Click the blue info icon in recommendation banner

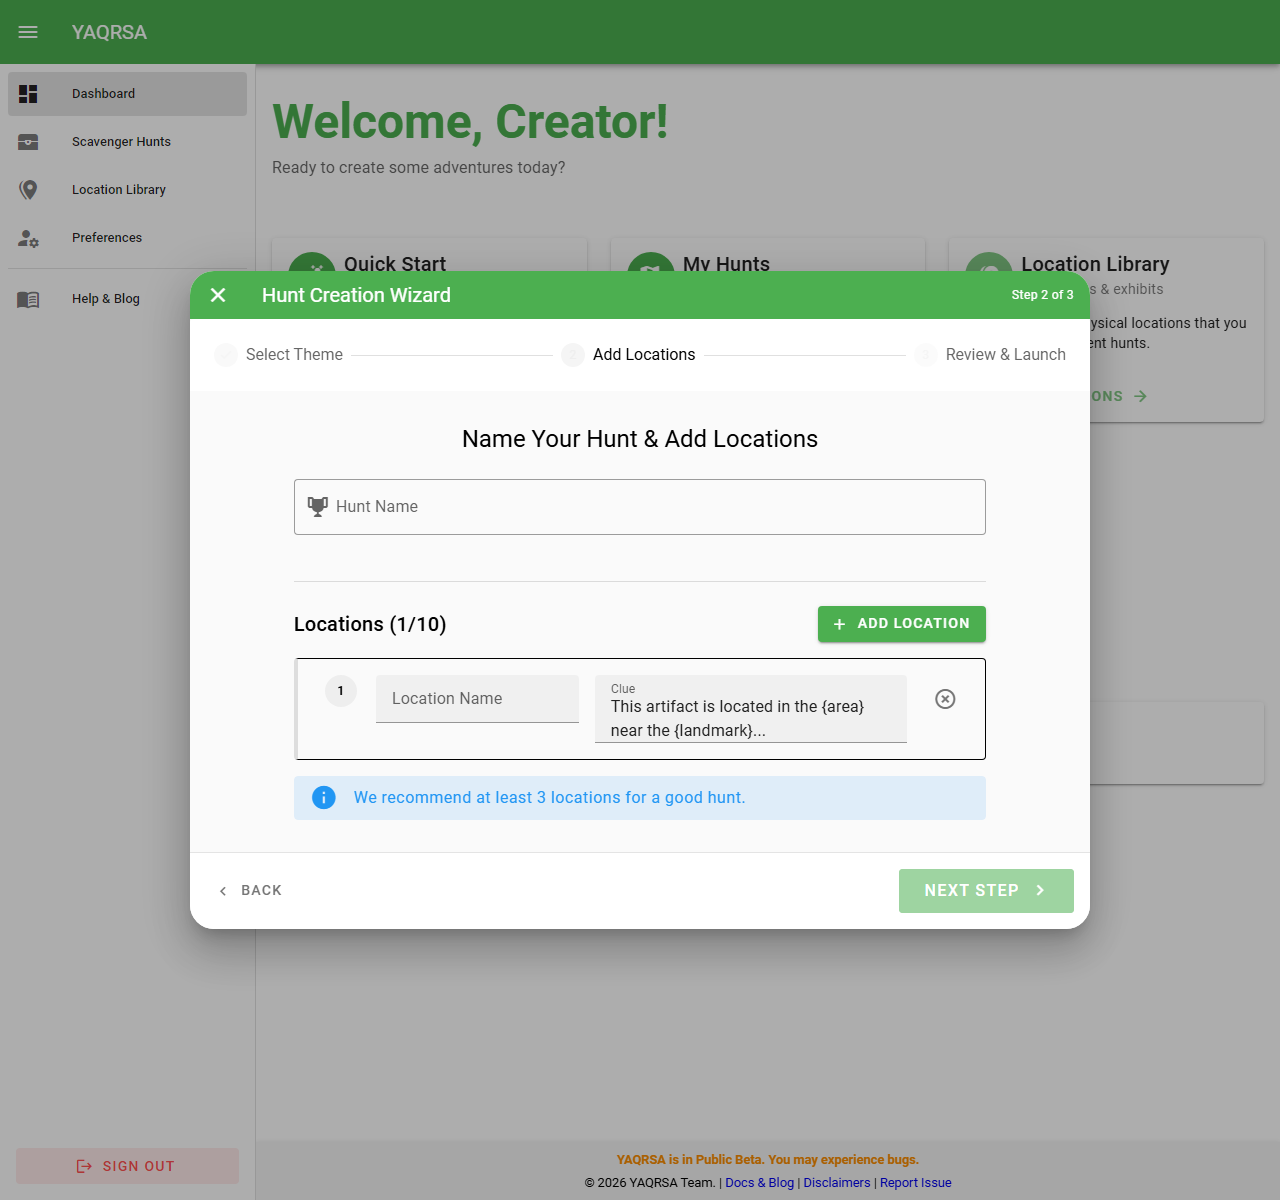coord(324,798)
